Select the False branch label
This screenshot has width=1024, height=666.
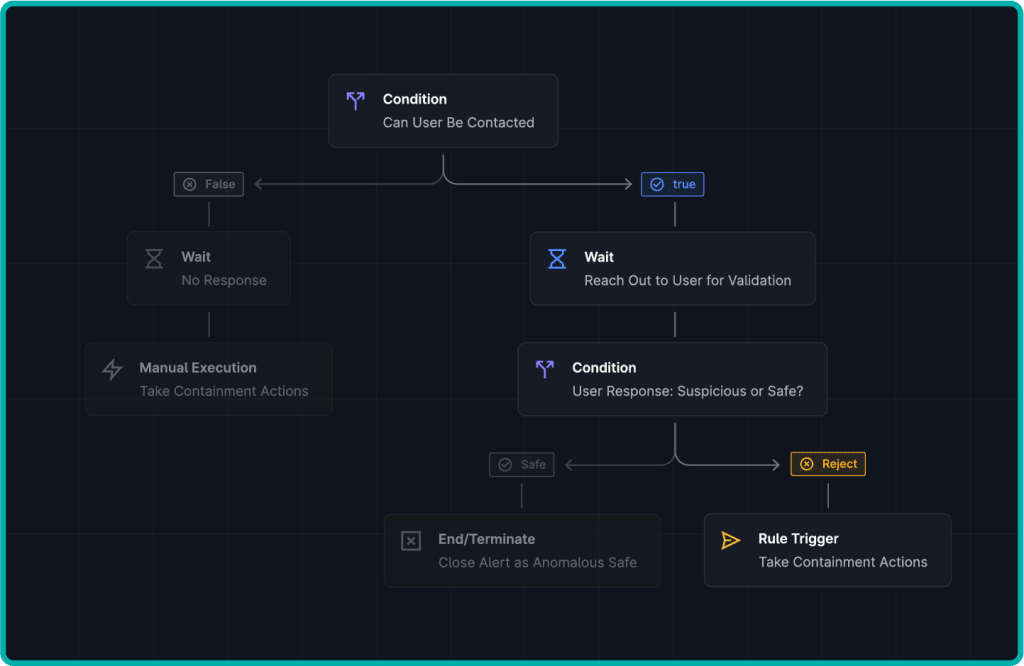point(209,184)
